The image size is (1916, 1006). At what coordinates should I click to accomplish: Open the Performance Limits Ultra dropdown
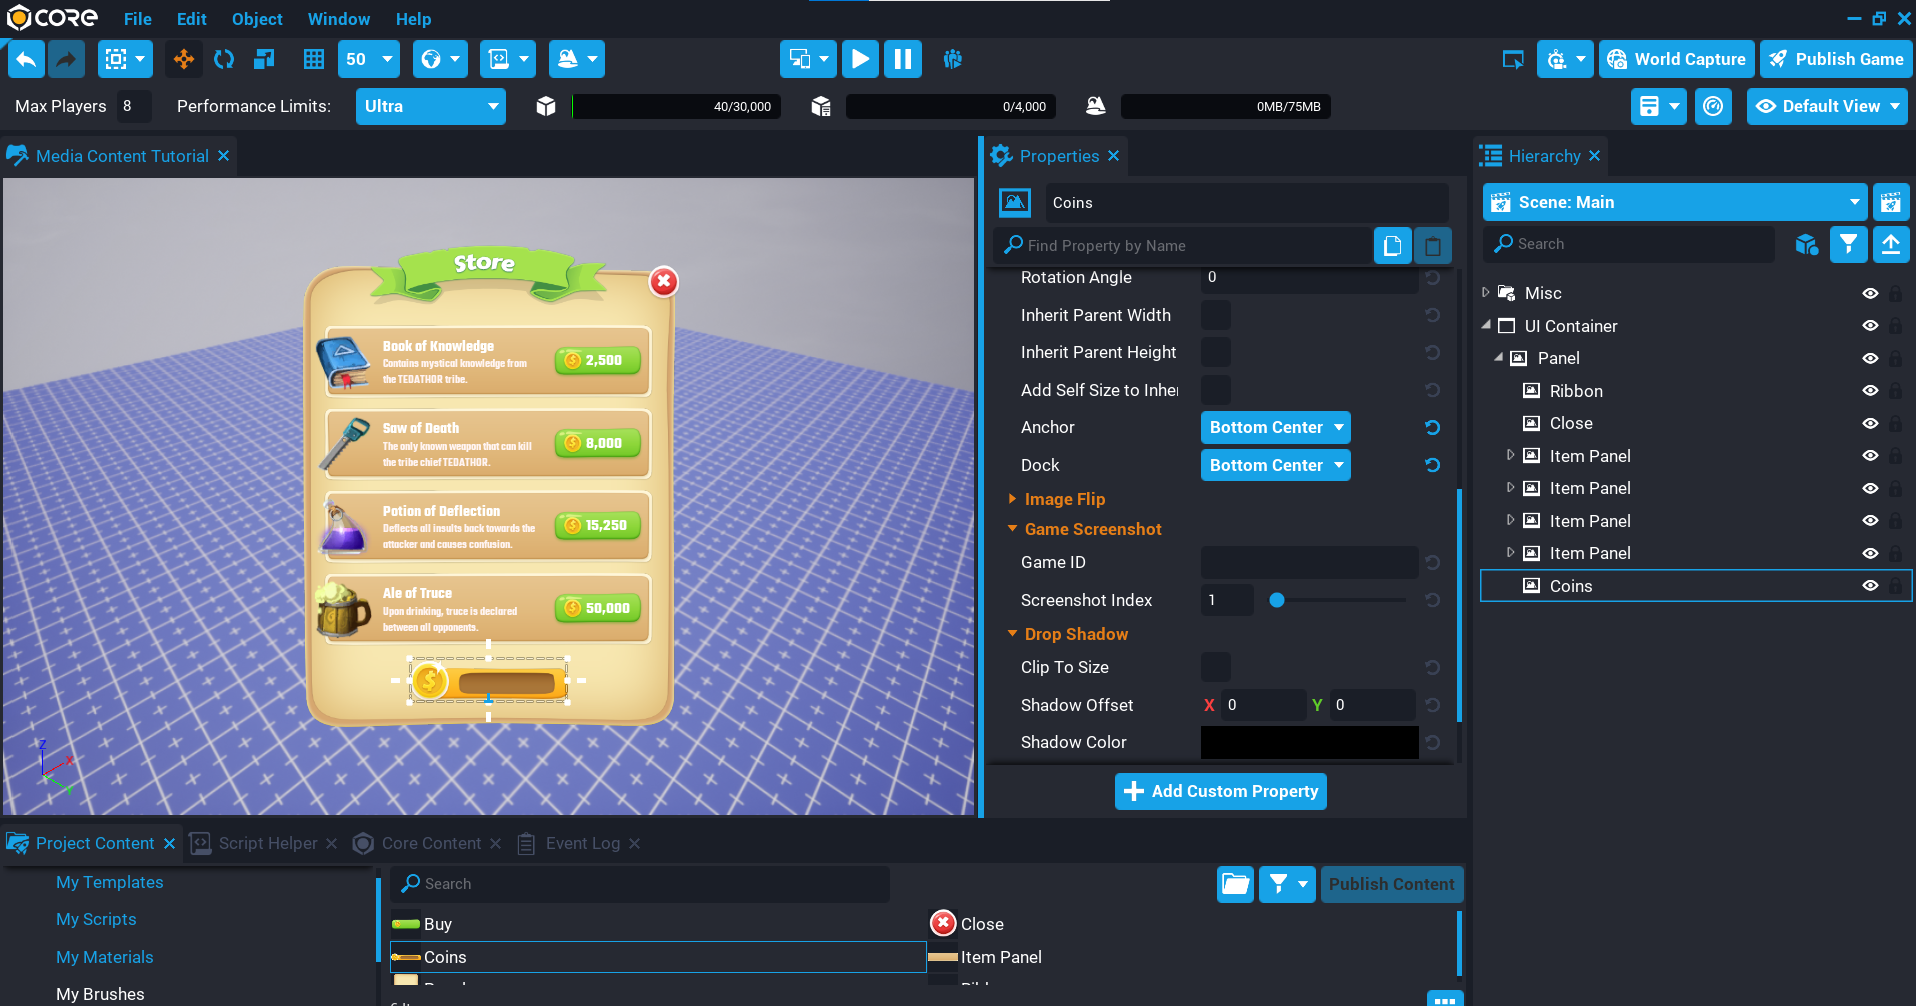[430, 106]
